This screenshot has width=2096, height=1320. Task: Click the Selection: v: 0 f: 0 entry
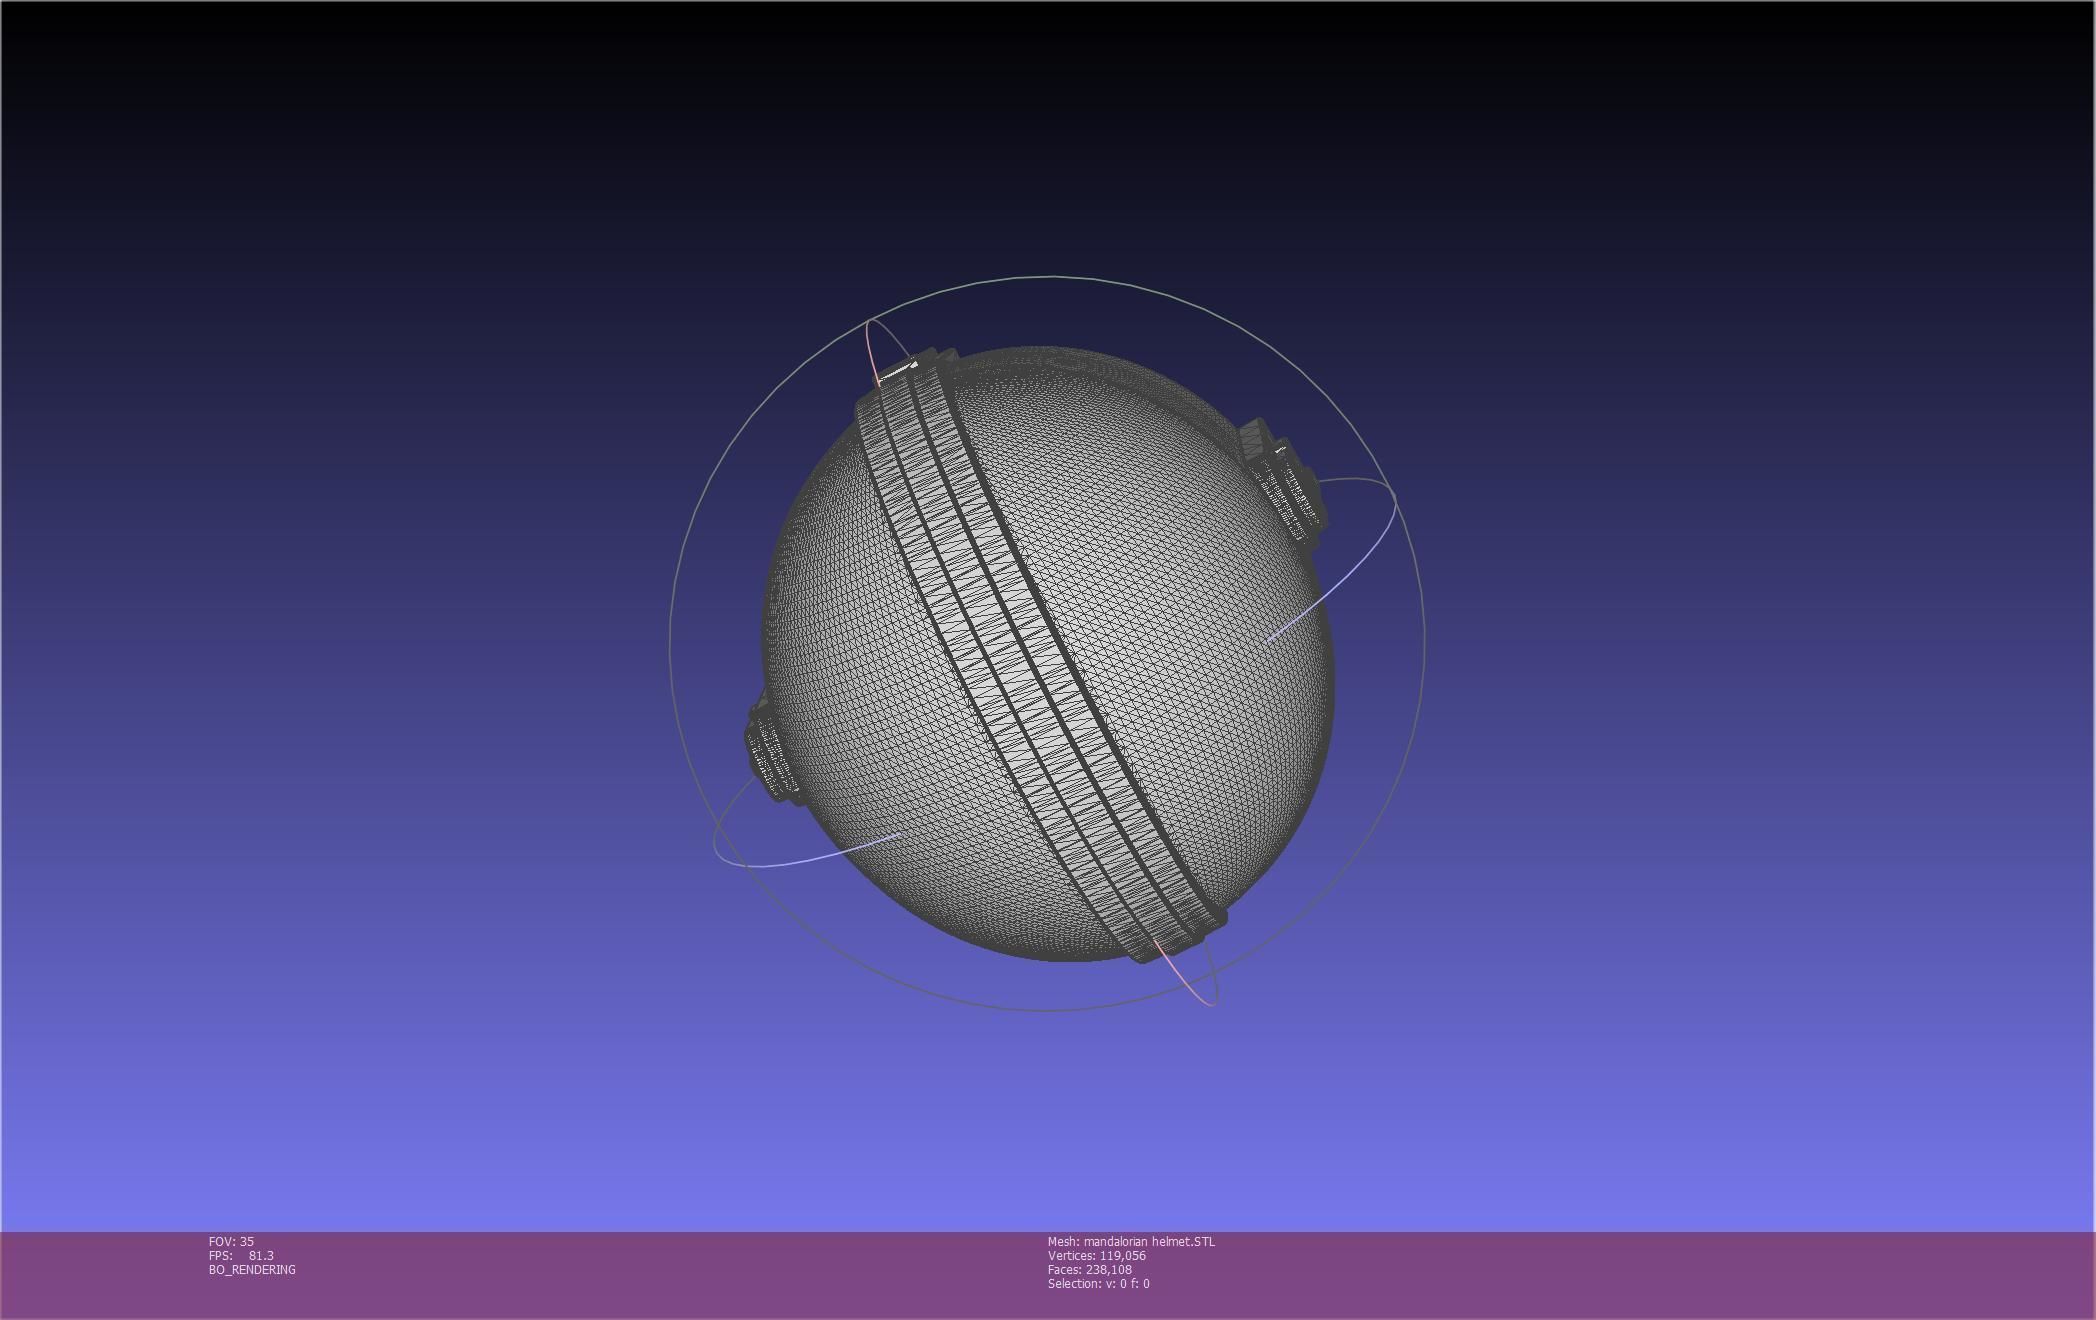click(1099, 1283)
